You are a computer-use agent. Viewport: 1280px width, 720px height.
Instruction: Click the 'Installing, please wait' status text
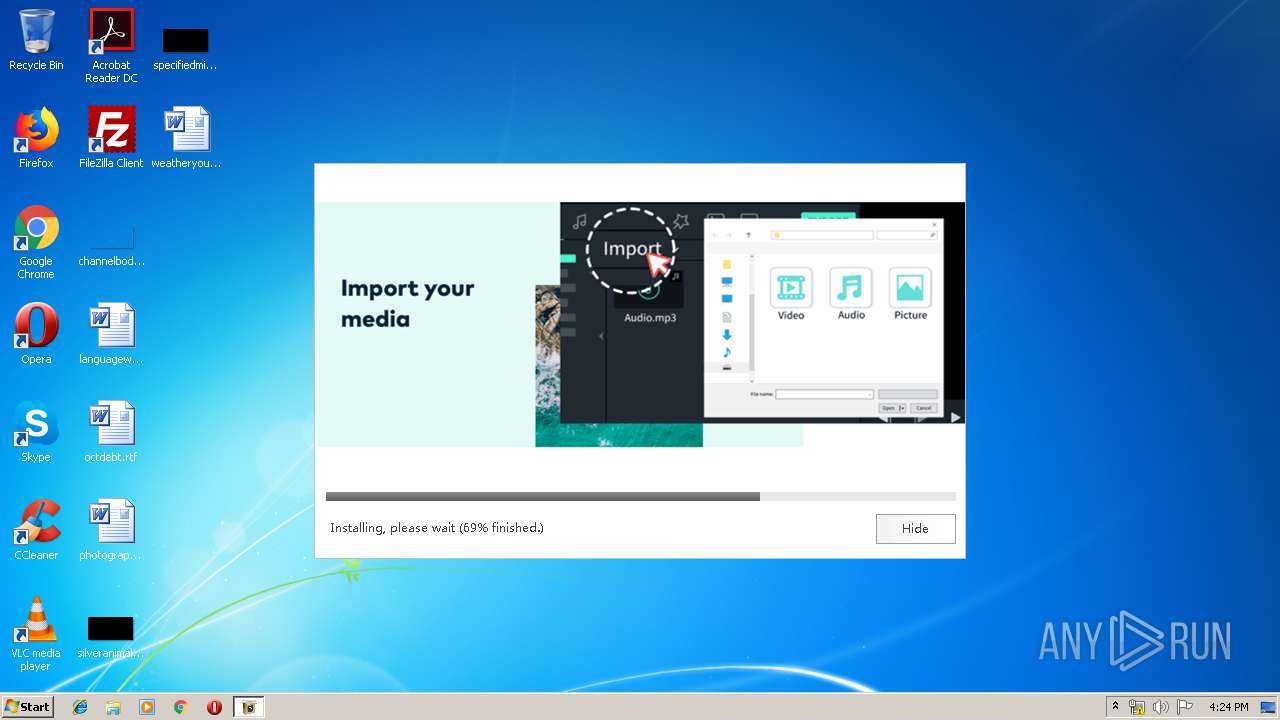437,528
